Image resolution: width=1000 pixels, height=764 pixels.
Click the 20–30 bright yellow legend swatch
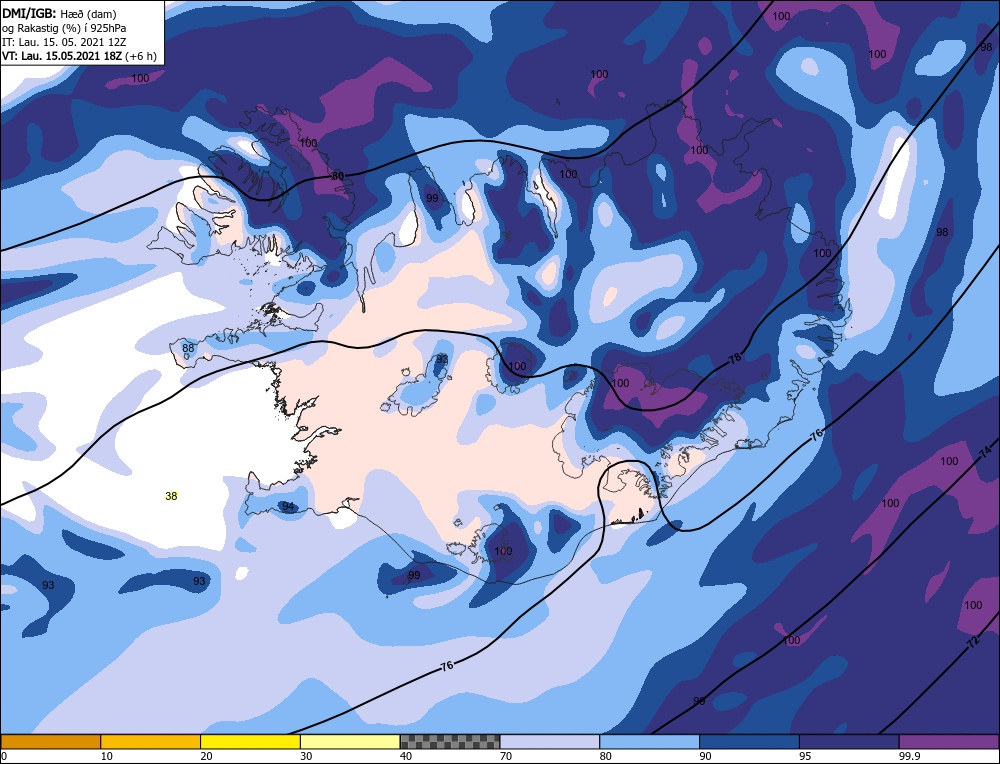250,741
